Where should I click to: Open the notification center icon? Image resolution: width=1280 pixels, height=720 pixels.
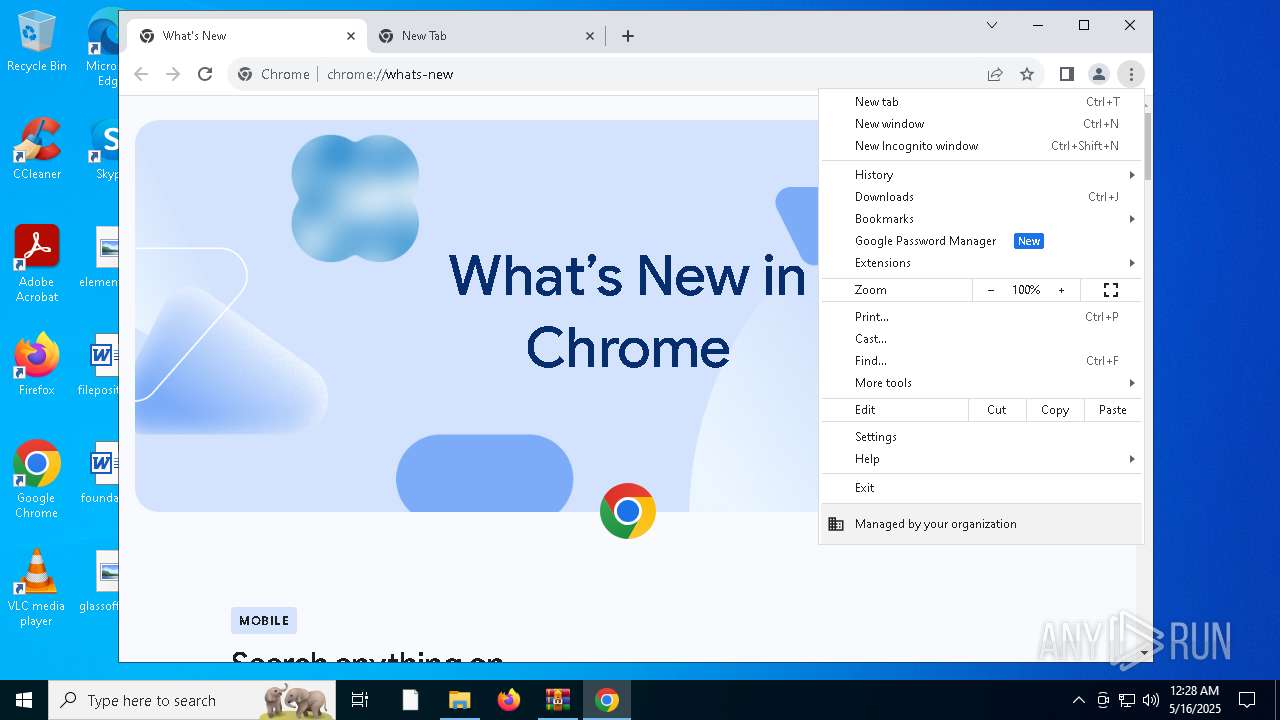(1247, 700)
